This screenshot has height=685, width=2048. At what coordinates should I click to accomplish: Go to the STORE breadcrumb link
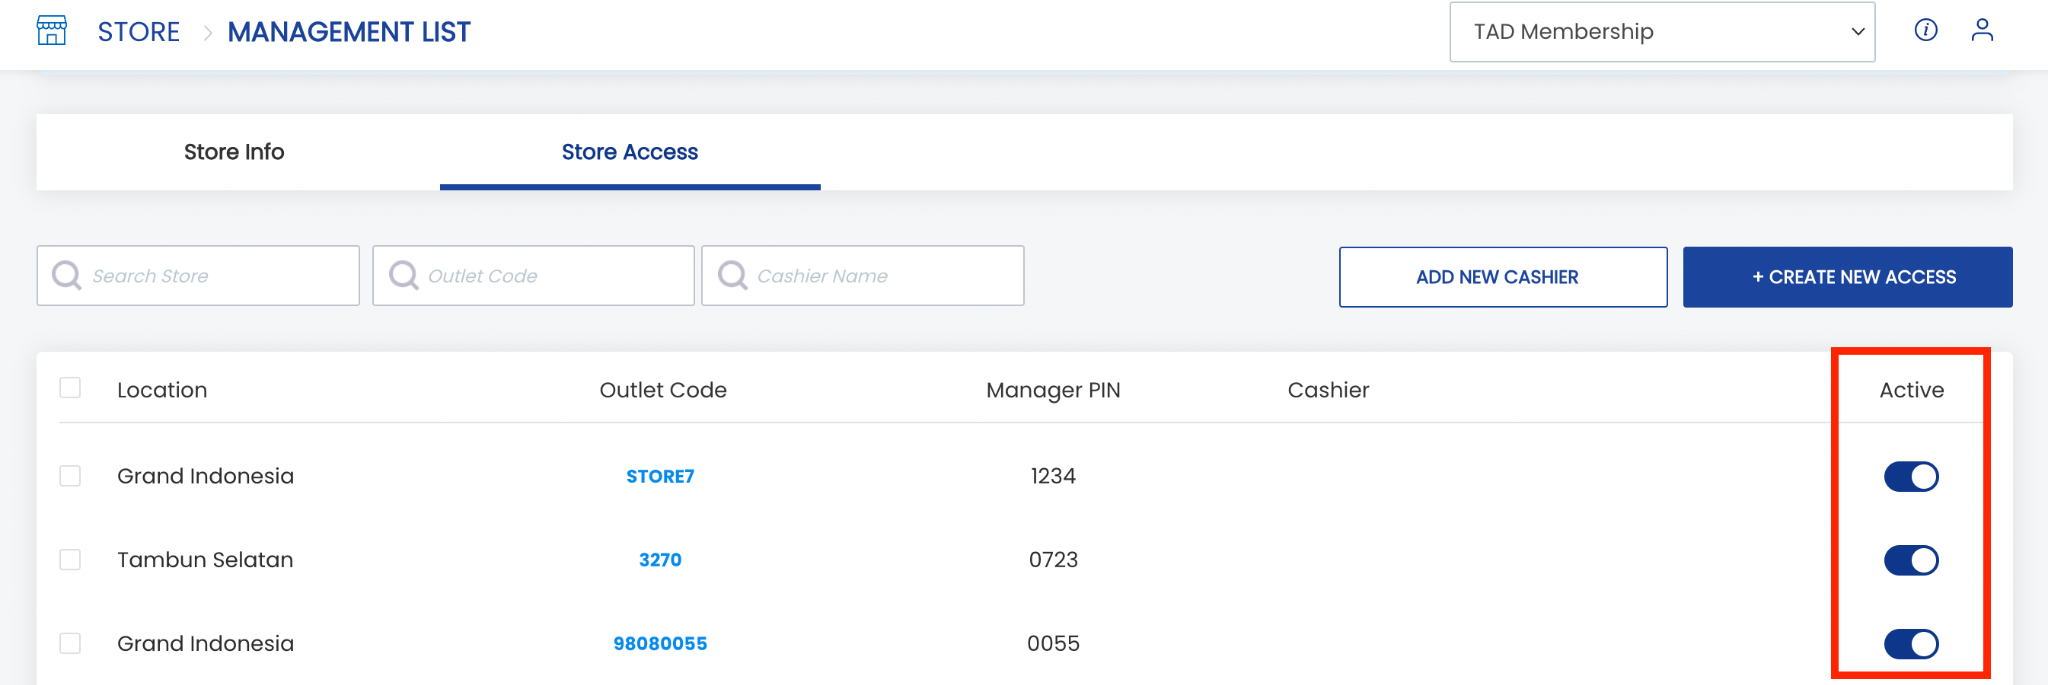[139, 32]
